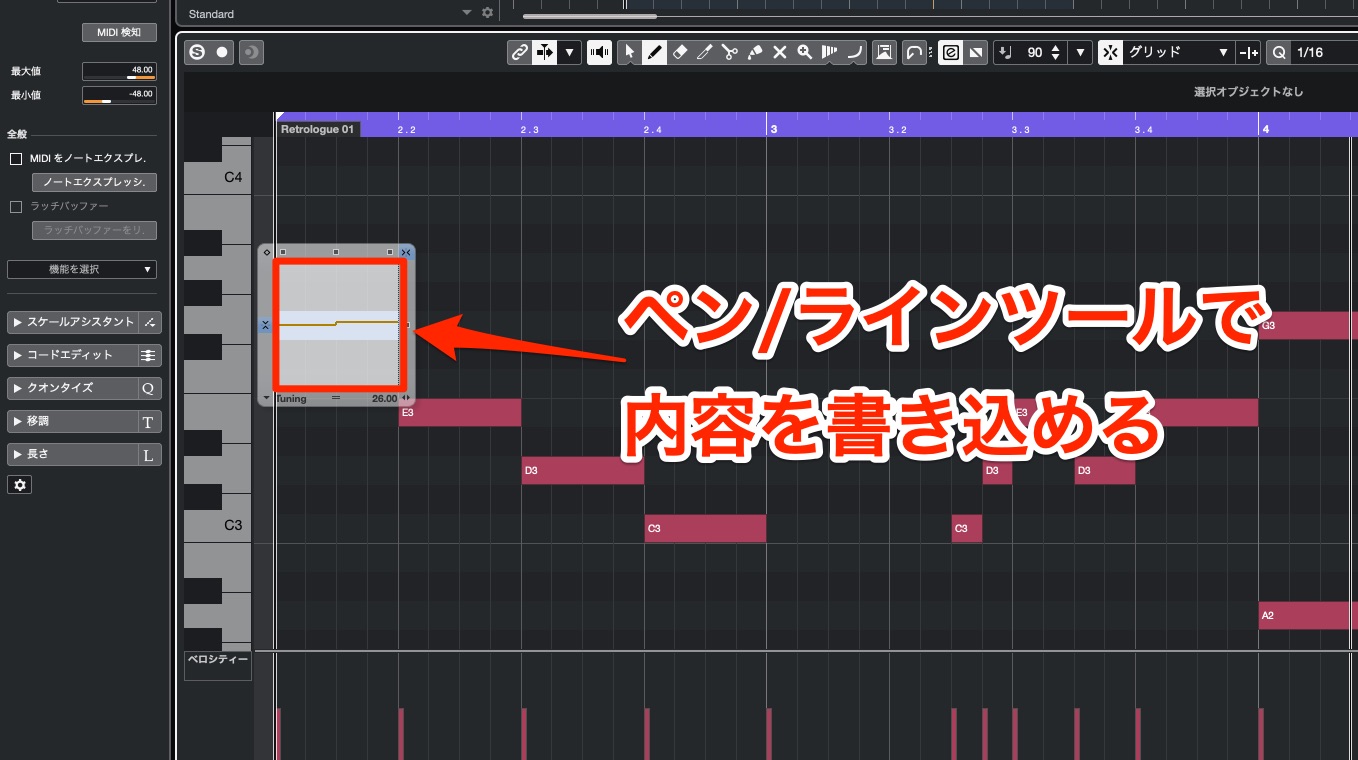1358x760 pixels.
Task: Click the indicate transpositions icon
Action: pos(976,52)
